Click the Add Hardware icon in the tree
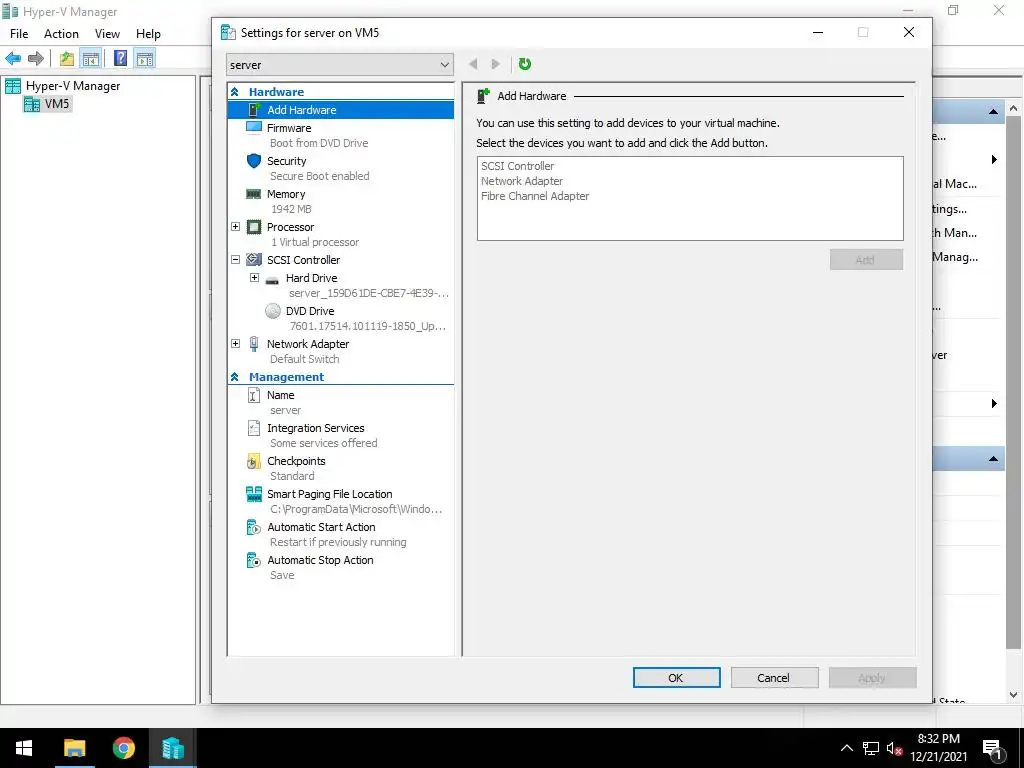Screen dimensions: 1024x768 pyautogui.click(x=255, y=109)
